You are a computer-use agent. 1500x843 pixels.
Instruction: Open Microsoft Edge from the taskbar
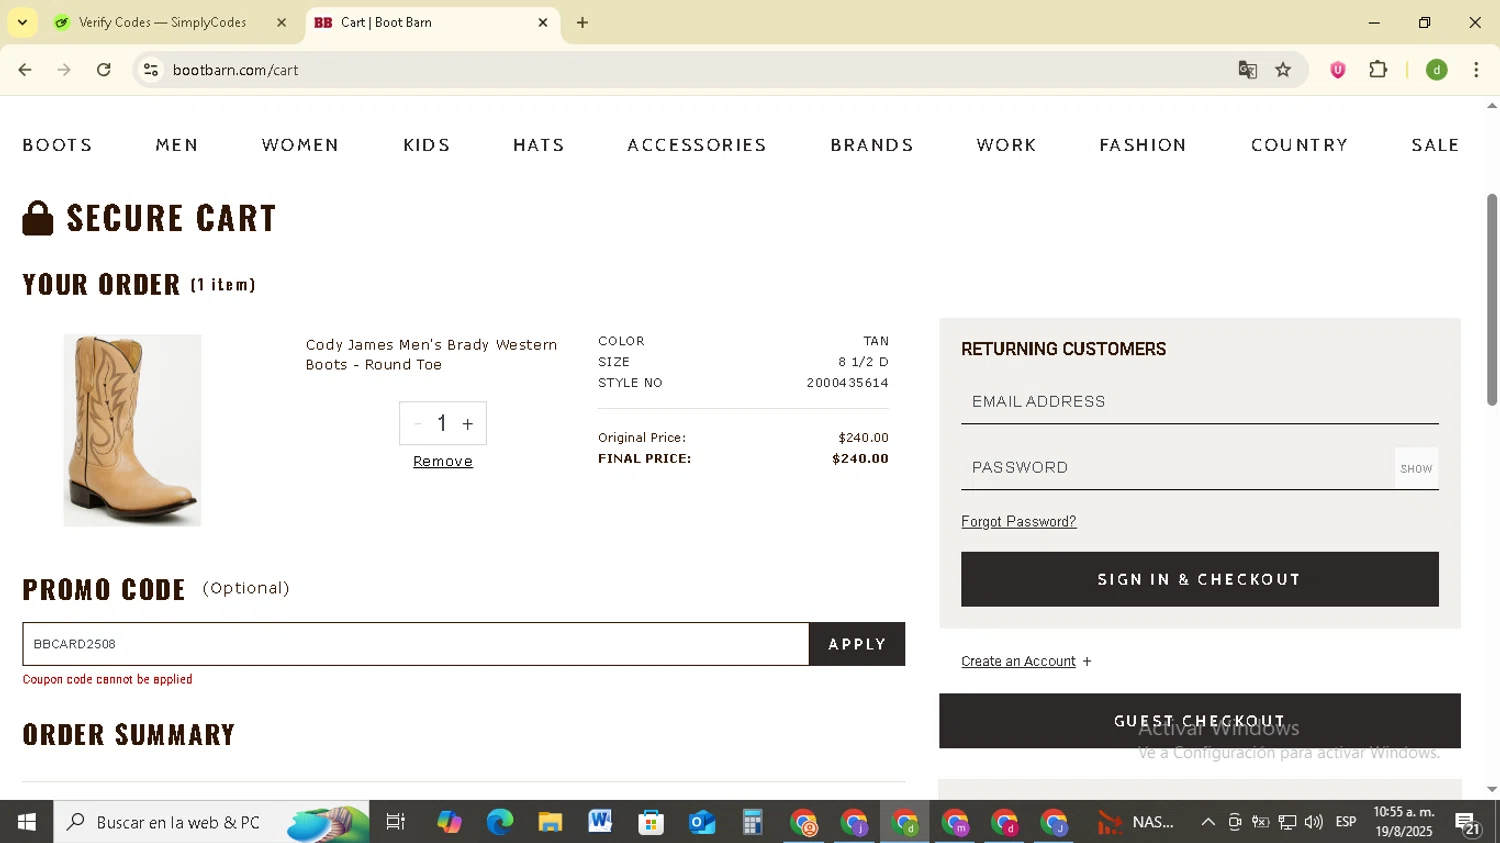[x=499, y=822]
